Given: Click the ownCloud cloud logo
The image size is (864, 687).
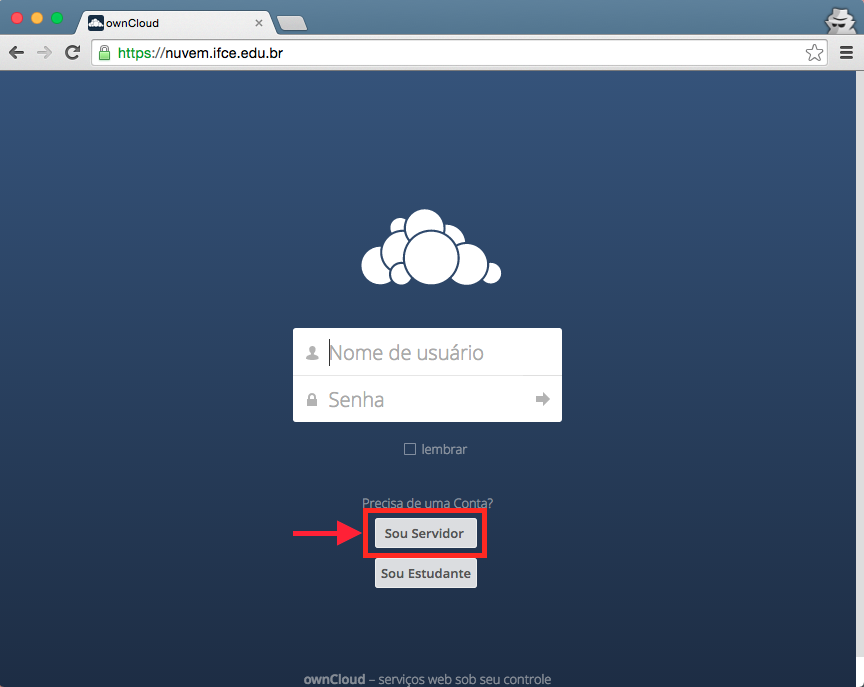Looking at the screenshot, I should (431, 247).
